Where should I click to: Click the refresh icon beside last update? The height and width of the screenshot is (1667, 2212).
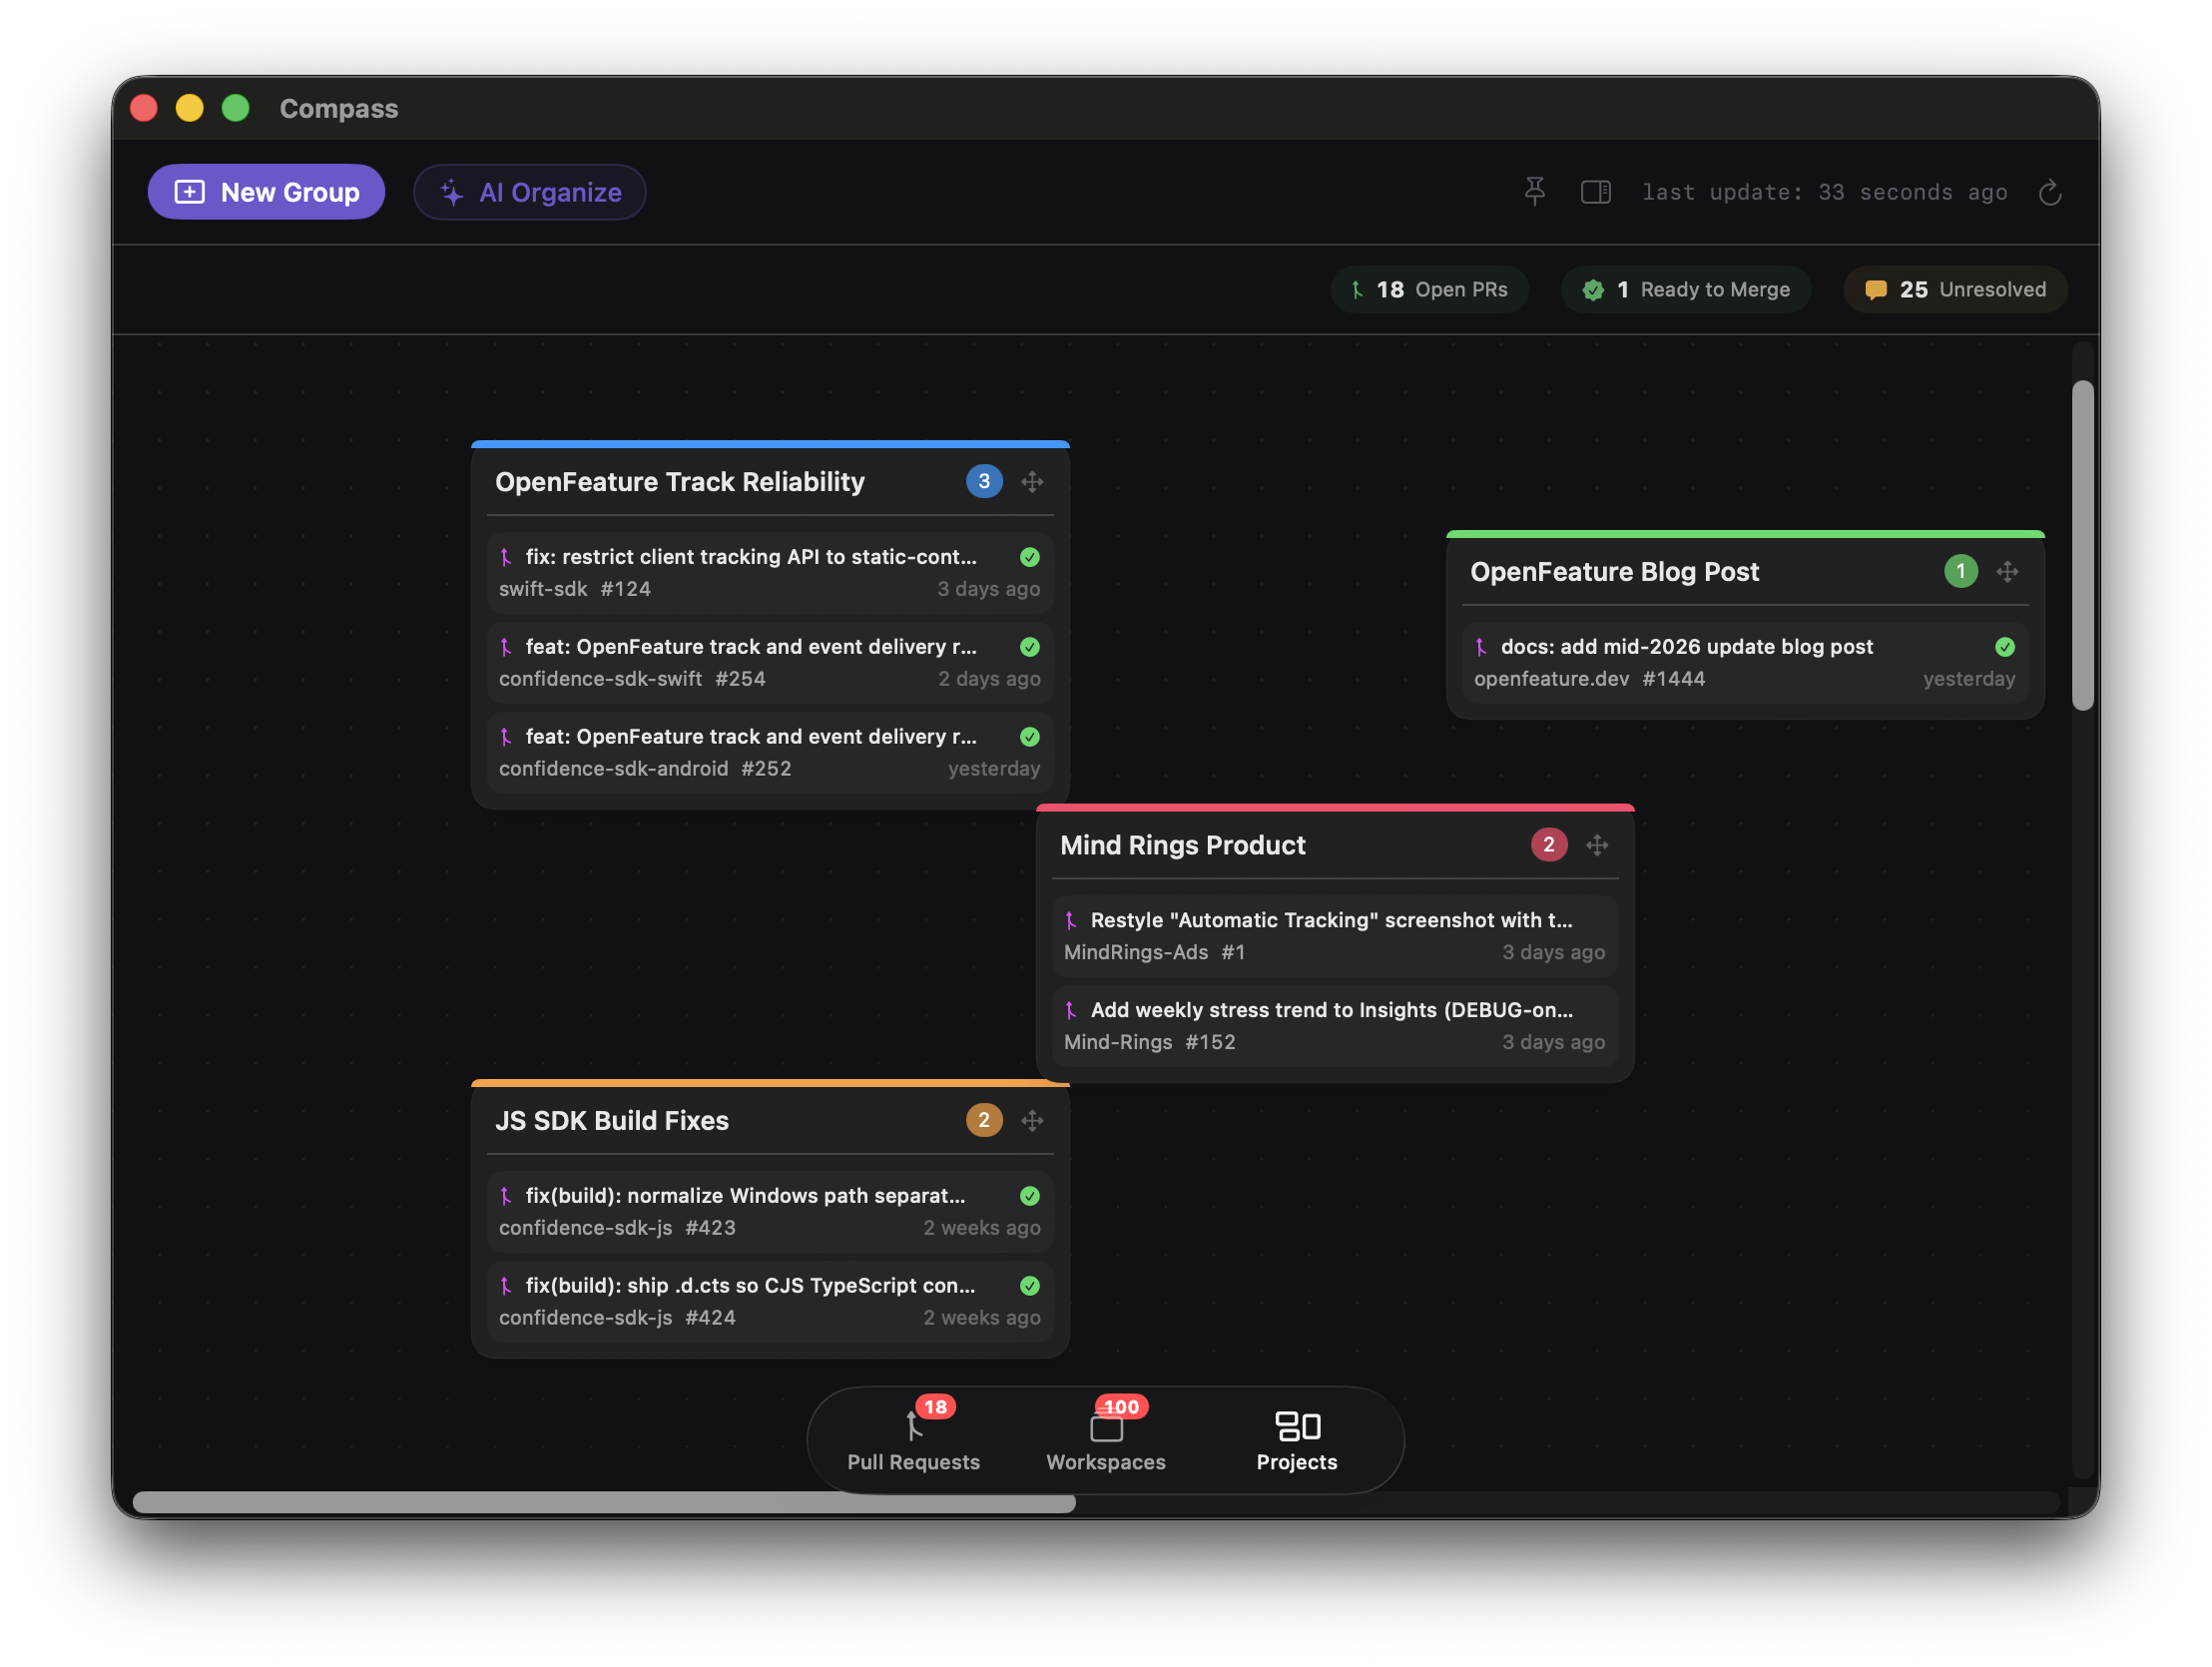[2050, 192]
